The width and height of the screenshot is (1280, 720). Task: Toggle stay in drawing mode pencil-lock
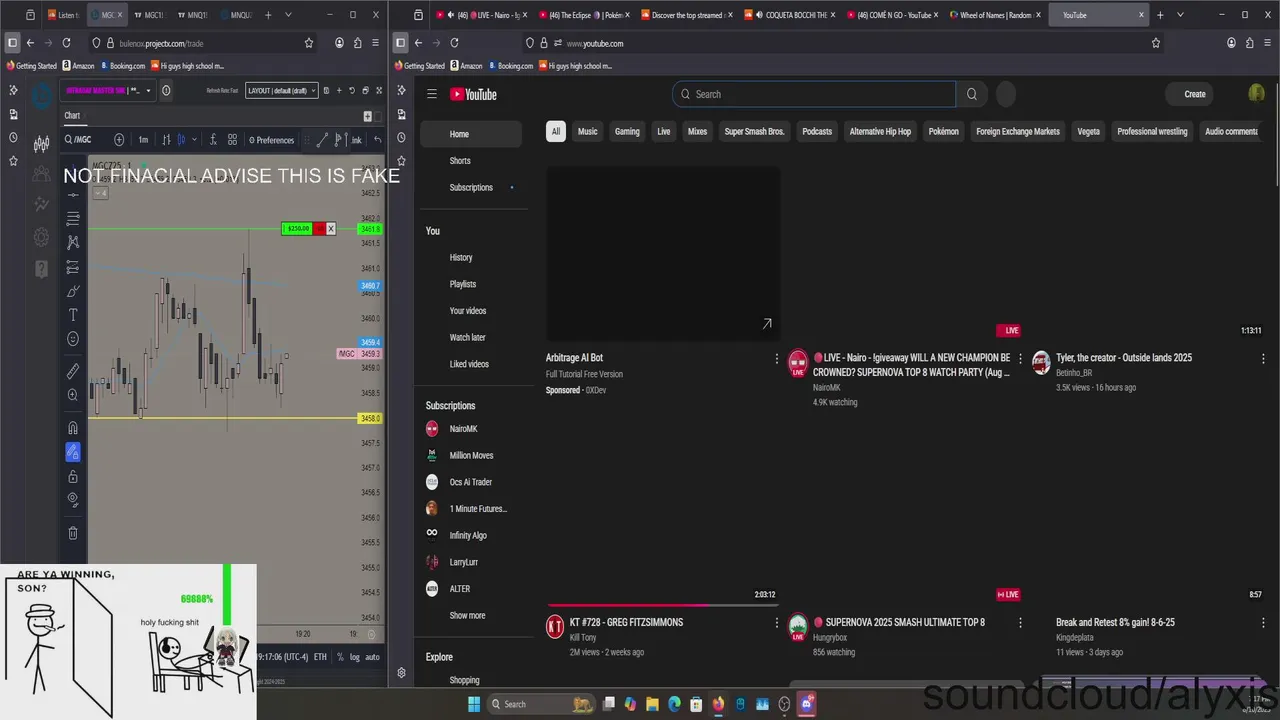[x=73, y=452]
